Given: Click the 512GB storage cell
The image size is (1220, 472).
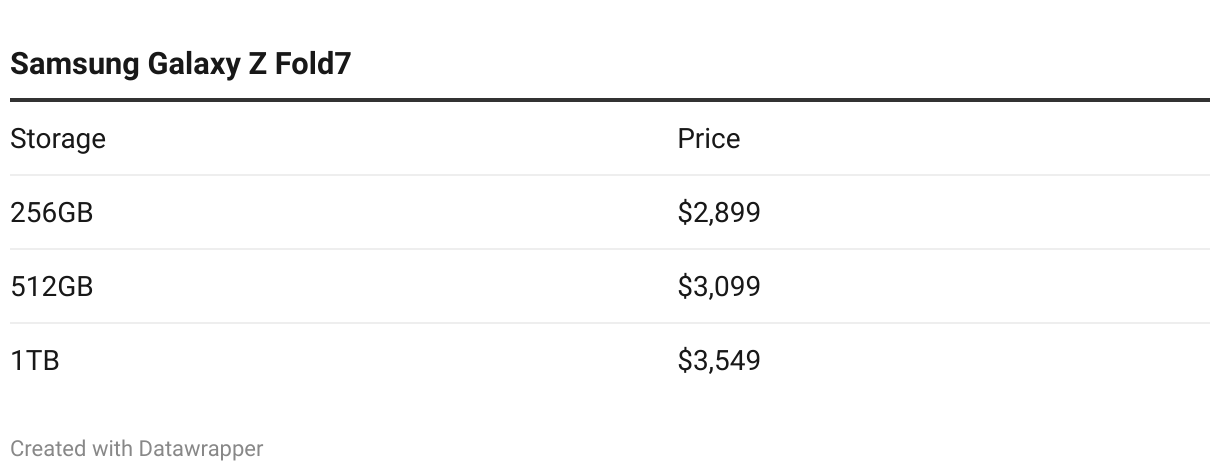Looking at the screenshot, I should click(x=52, y=286).
